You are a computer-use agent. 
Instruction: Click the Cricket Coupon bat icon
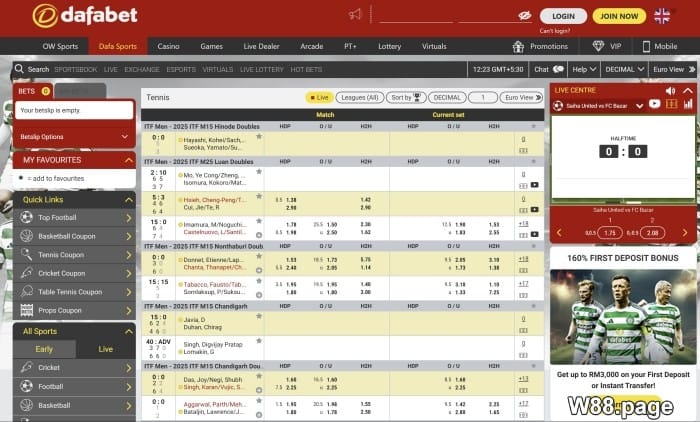26,273
